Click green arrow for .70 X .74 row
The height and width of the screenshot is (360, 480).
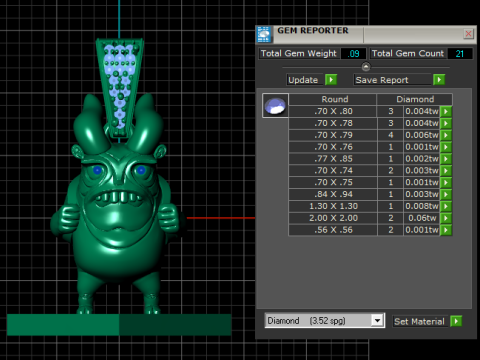[446, 171]
